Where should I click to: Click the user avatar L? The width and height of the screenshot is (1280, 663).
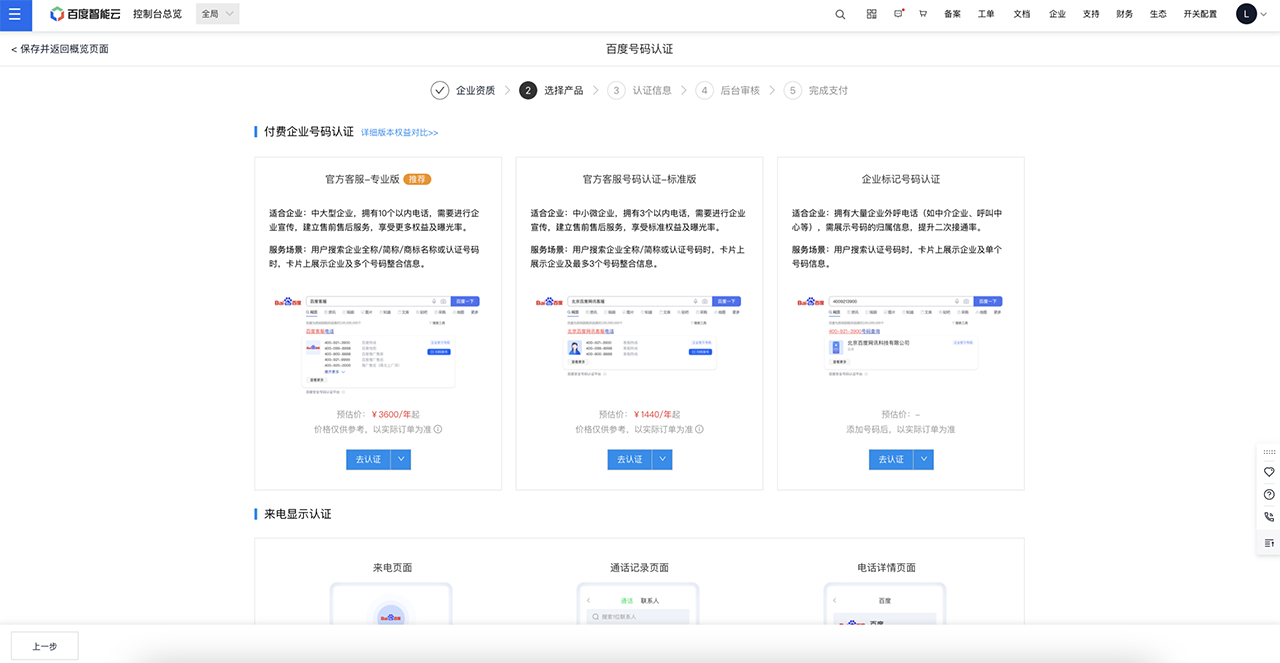coord(1246,14)
